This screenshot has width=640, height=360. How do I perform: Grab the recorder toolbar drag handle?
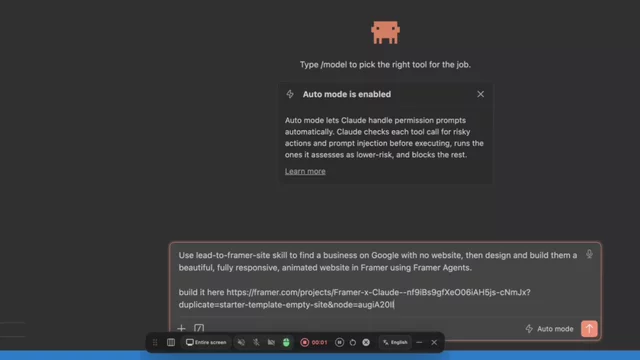[155, 342]
